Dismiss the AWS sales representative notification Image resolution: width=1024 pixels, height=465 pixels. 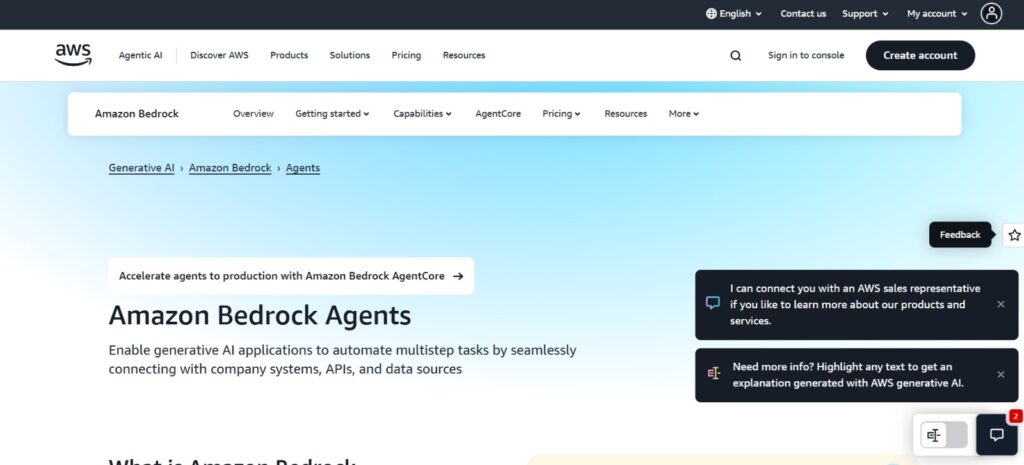1000,304
